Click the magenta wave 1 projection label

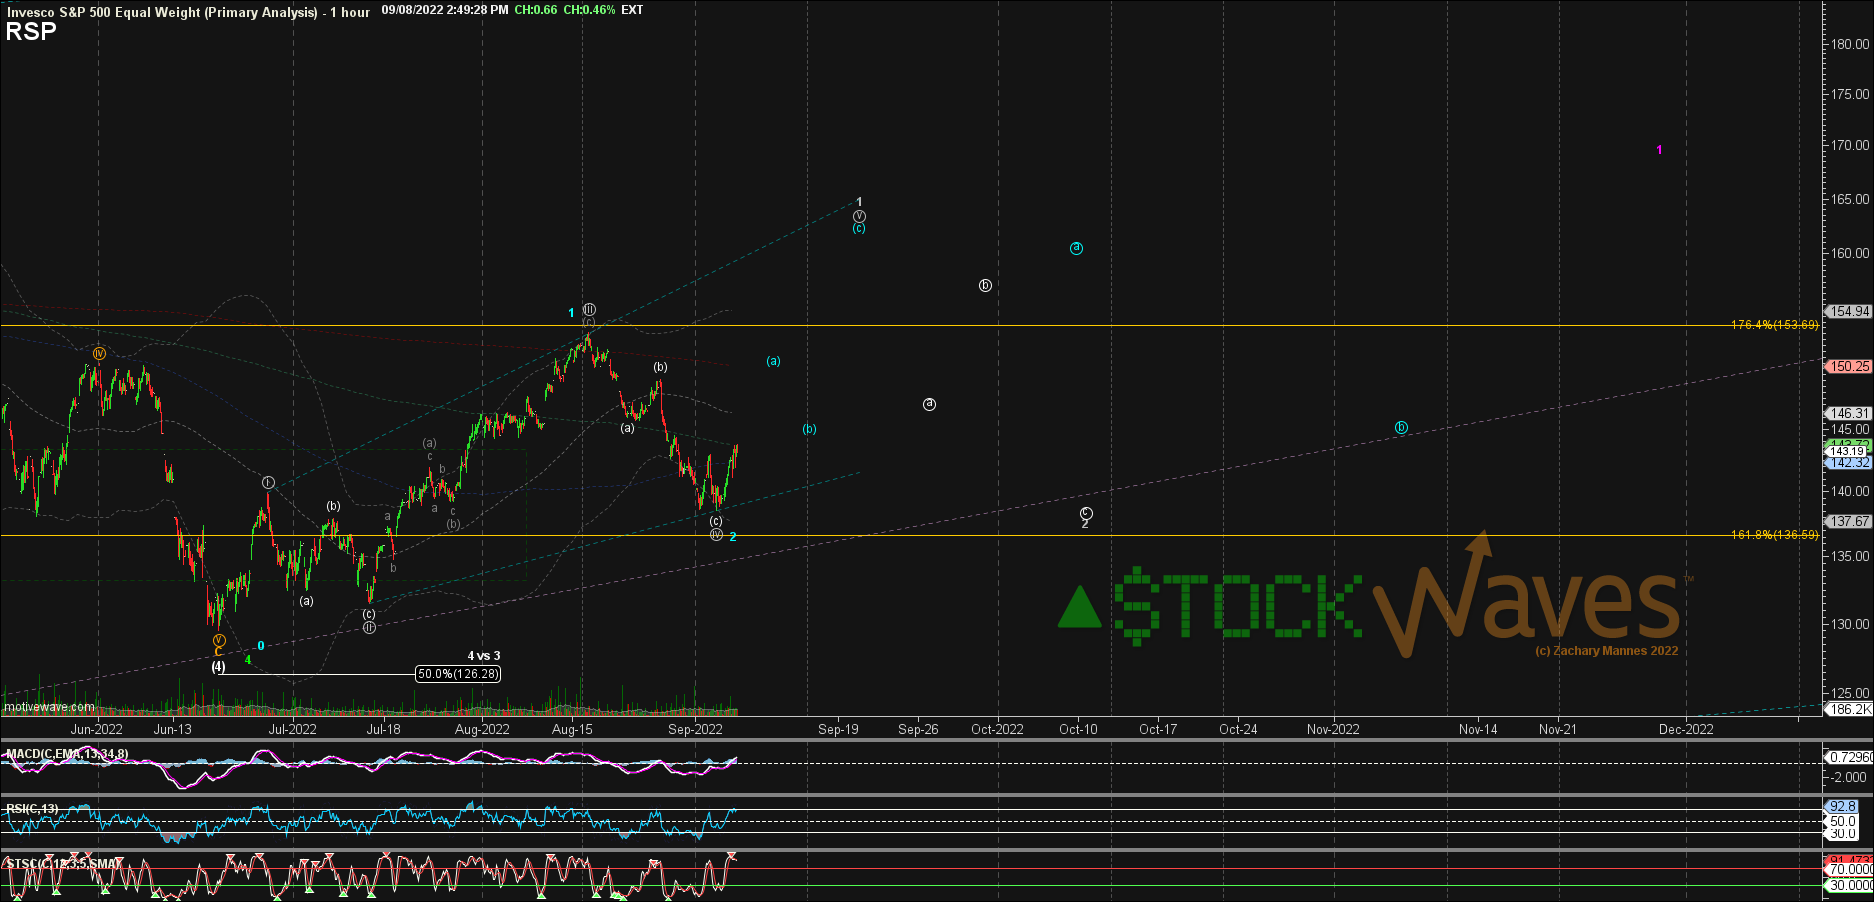click(1659, 150)
